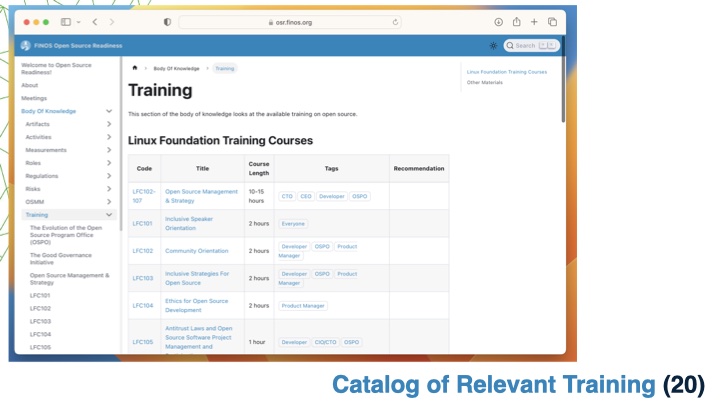This screenshot has height=405, width=720.
Task: Click the page vertical scrollbar thumb
Action: 563,79
